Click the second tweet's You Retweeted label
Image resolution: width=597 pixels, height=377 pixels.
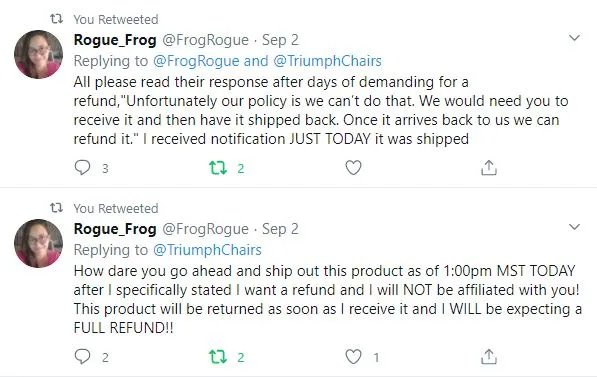[x=116, y=208]
